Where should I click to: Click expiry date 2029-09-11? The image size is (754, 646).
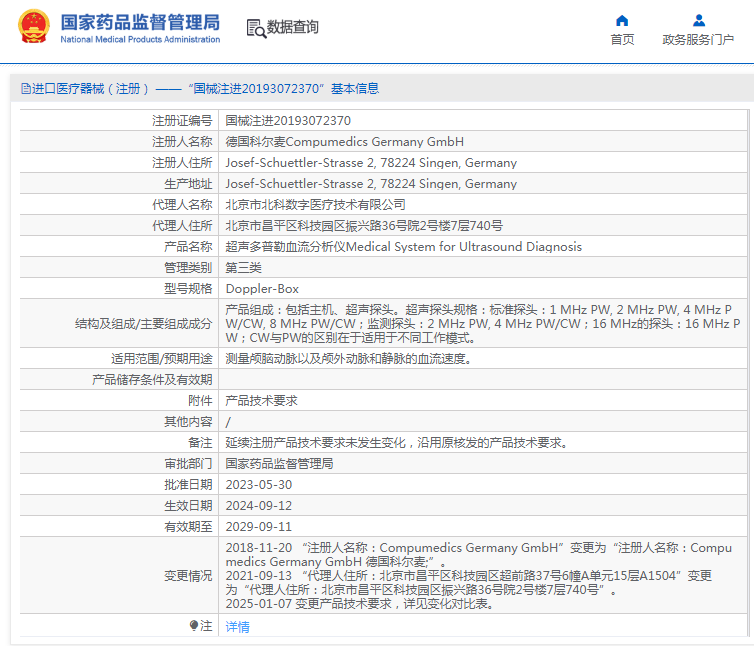click(x=259, y=527)
